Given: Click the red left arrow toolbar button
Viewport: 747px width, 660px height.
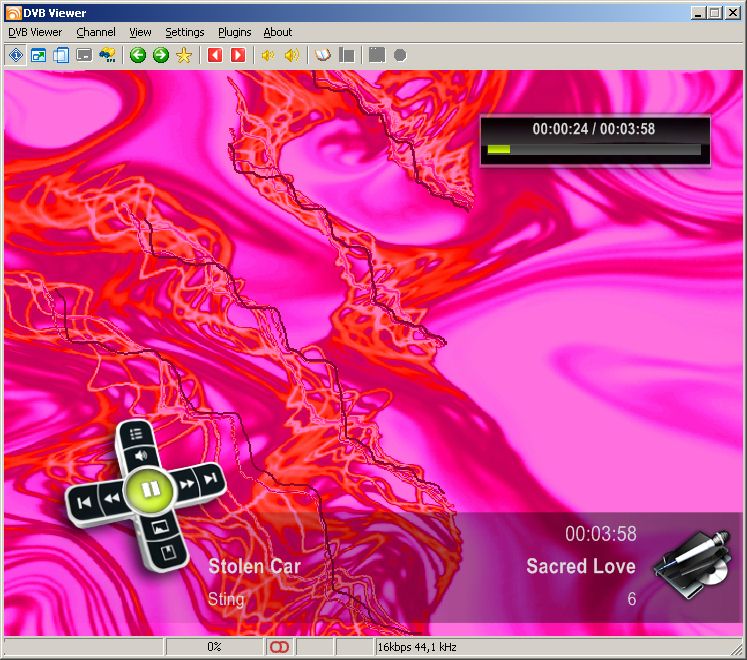Looking at the screenshot, I should (x=215, y=55).
